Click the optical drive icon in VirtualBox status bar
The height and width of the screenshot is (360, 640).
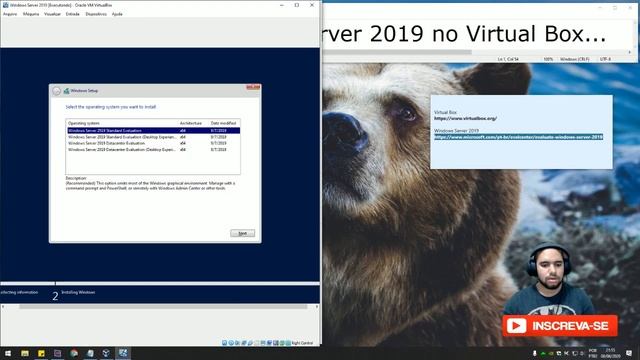pyautogui.click(x=231, y=343)
